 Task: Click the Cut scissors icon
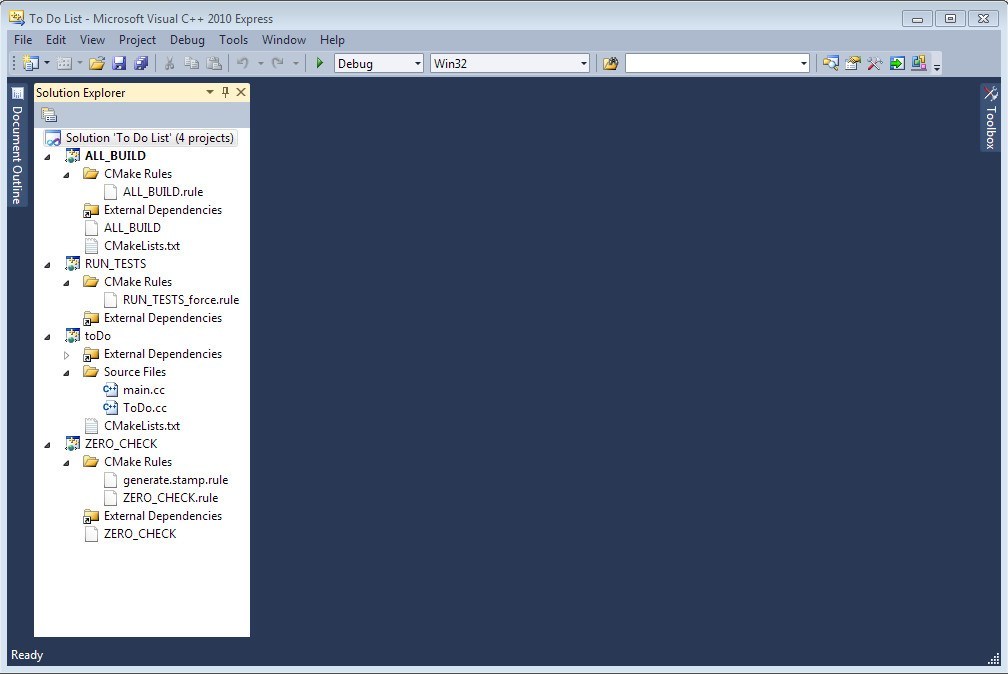coord(170,63)
